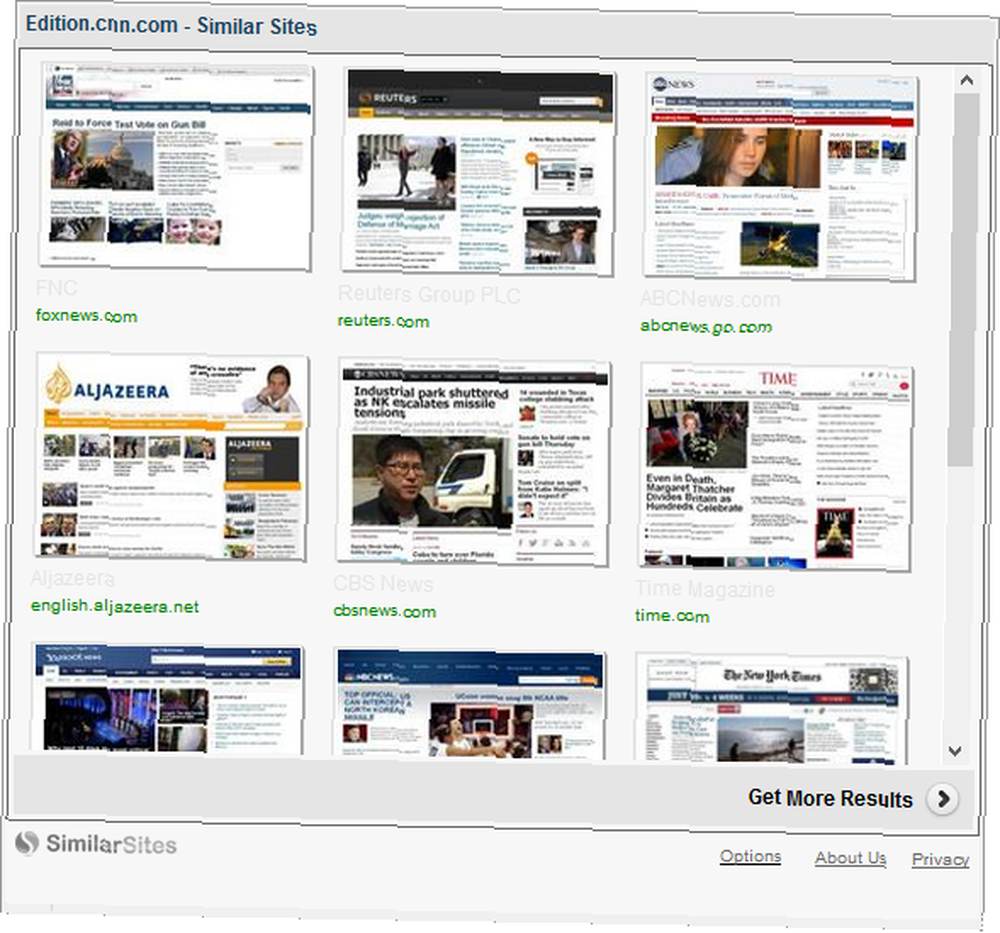Visit the english.aljazeera.net link
The image size is (1000, 933).
point(115,606)
